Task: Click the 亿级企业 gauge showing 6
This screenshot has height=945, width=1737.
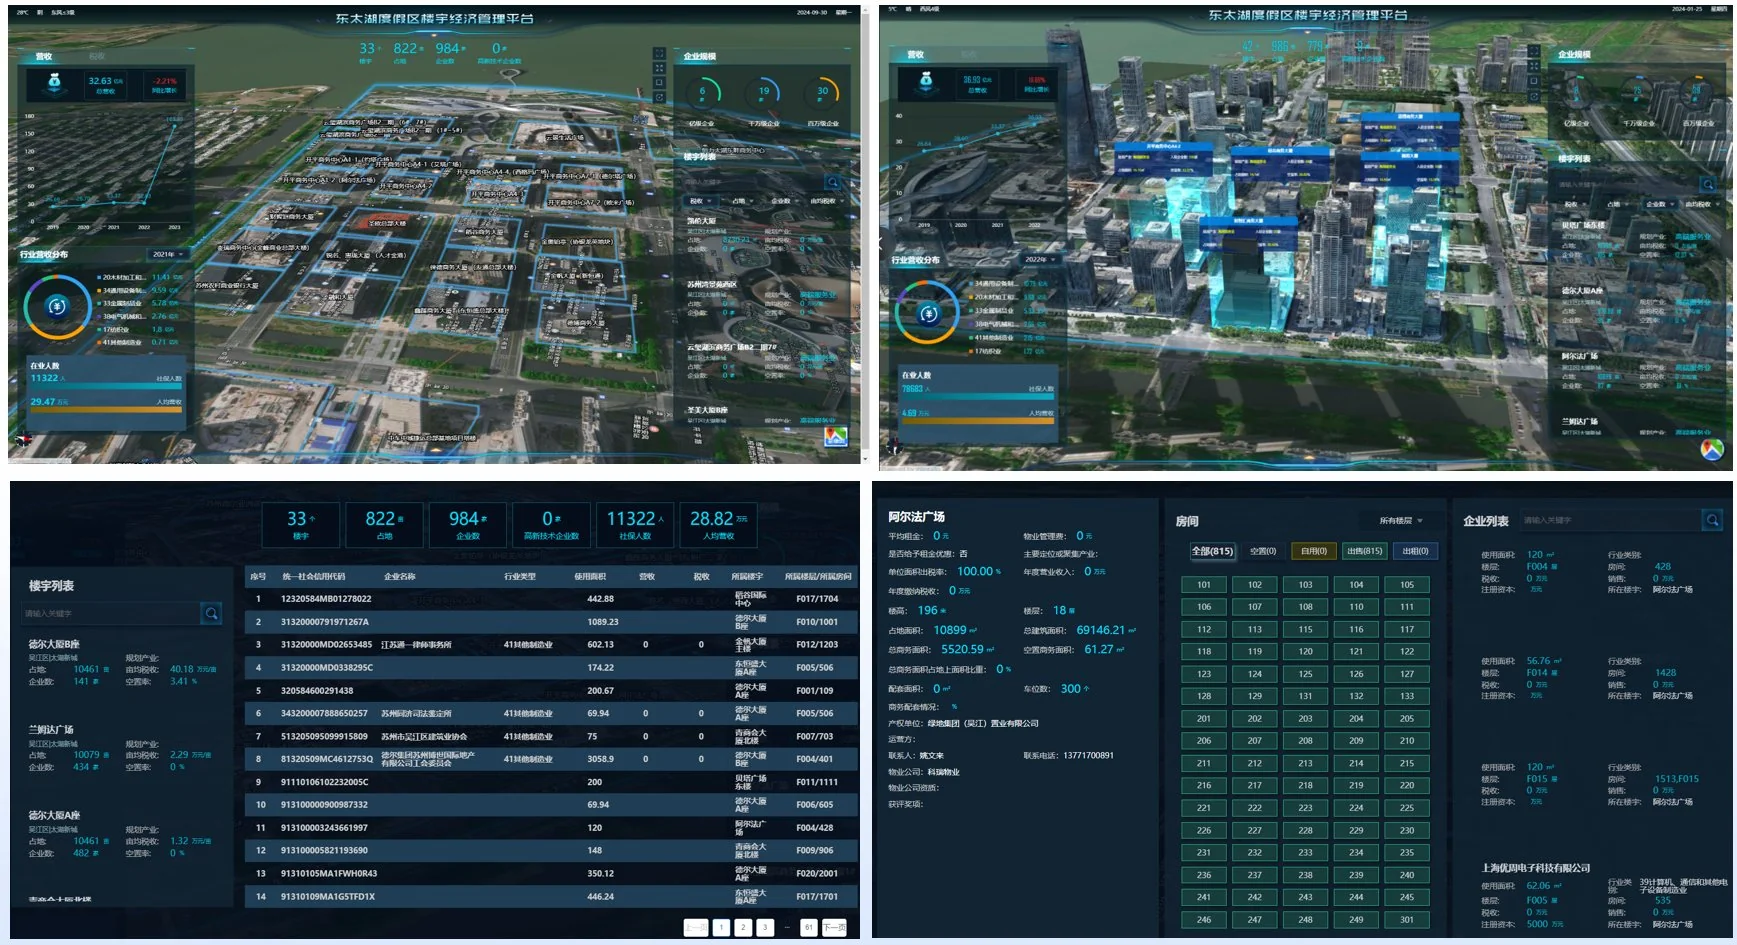Action: [x=702, y=93]
